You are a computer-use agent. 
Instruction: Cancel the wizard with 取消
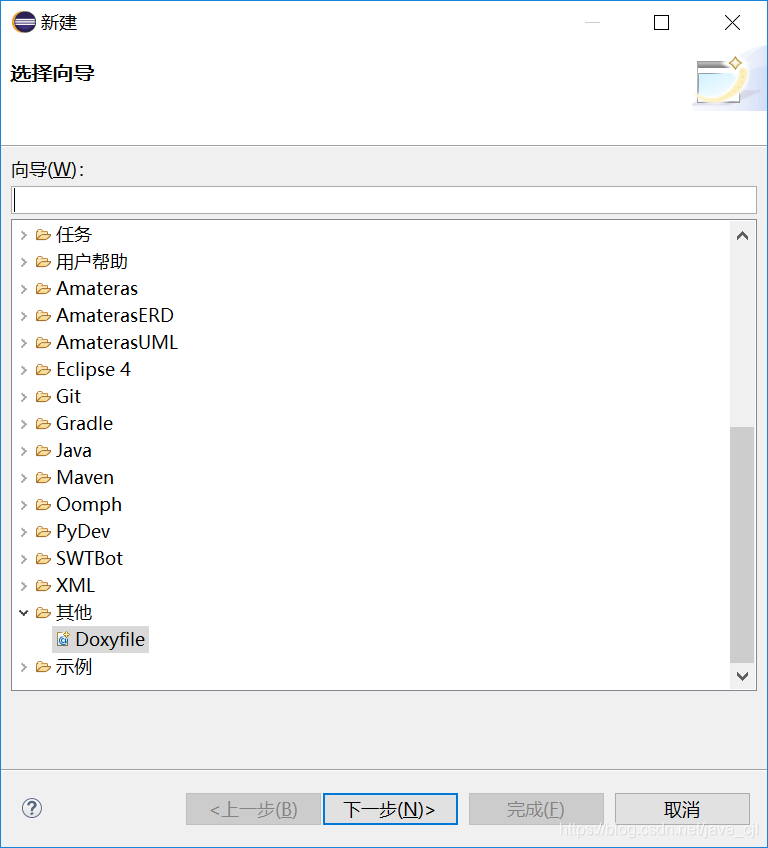[682, 809]
